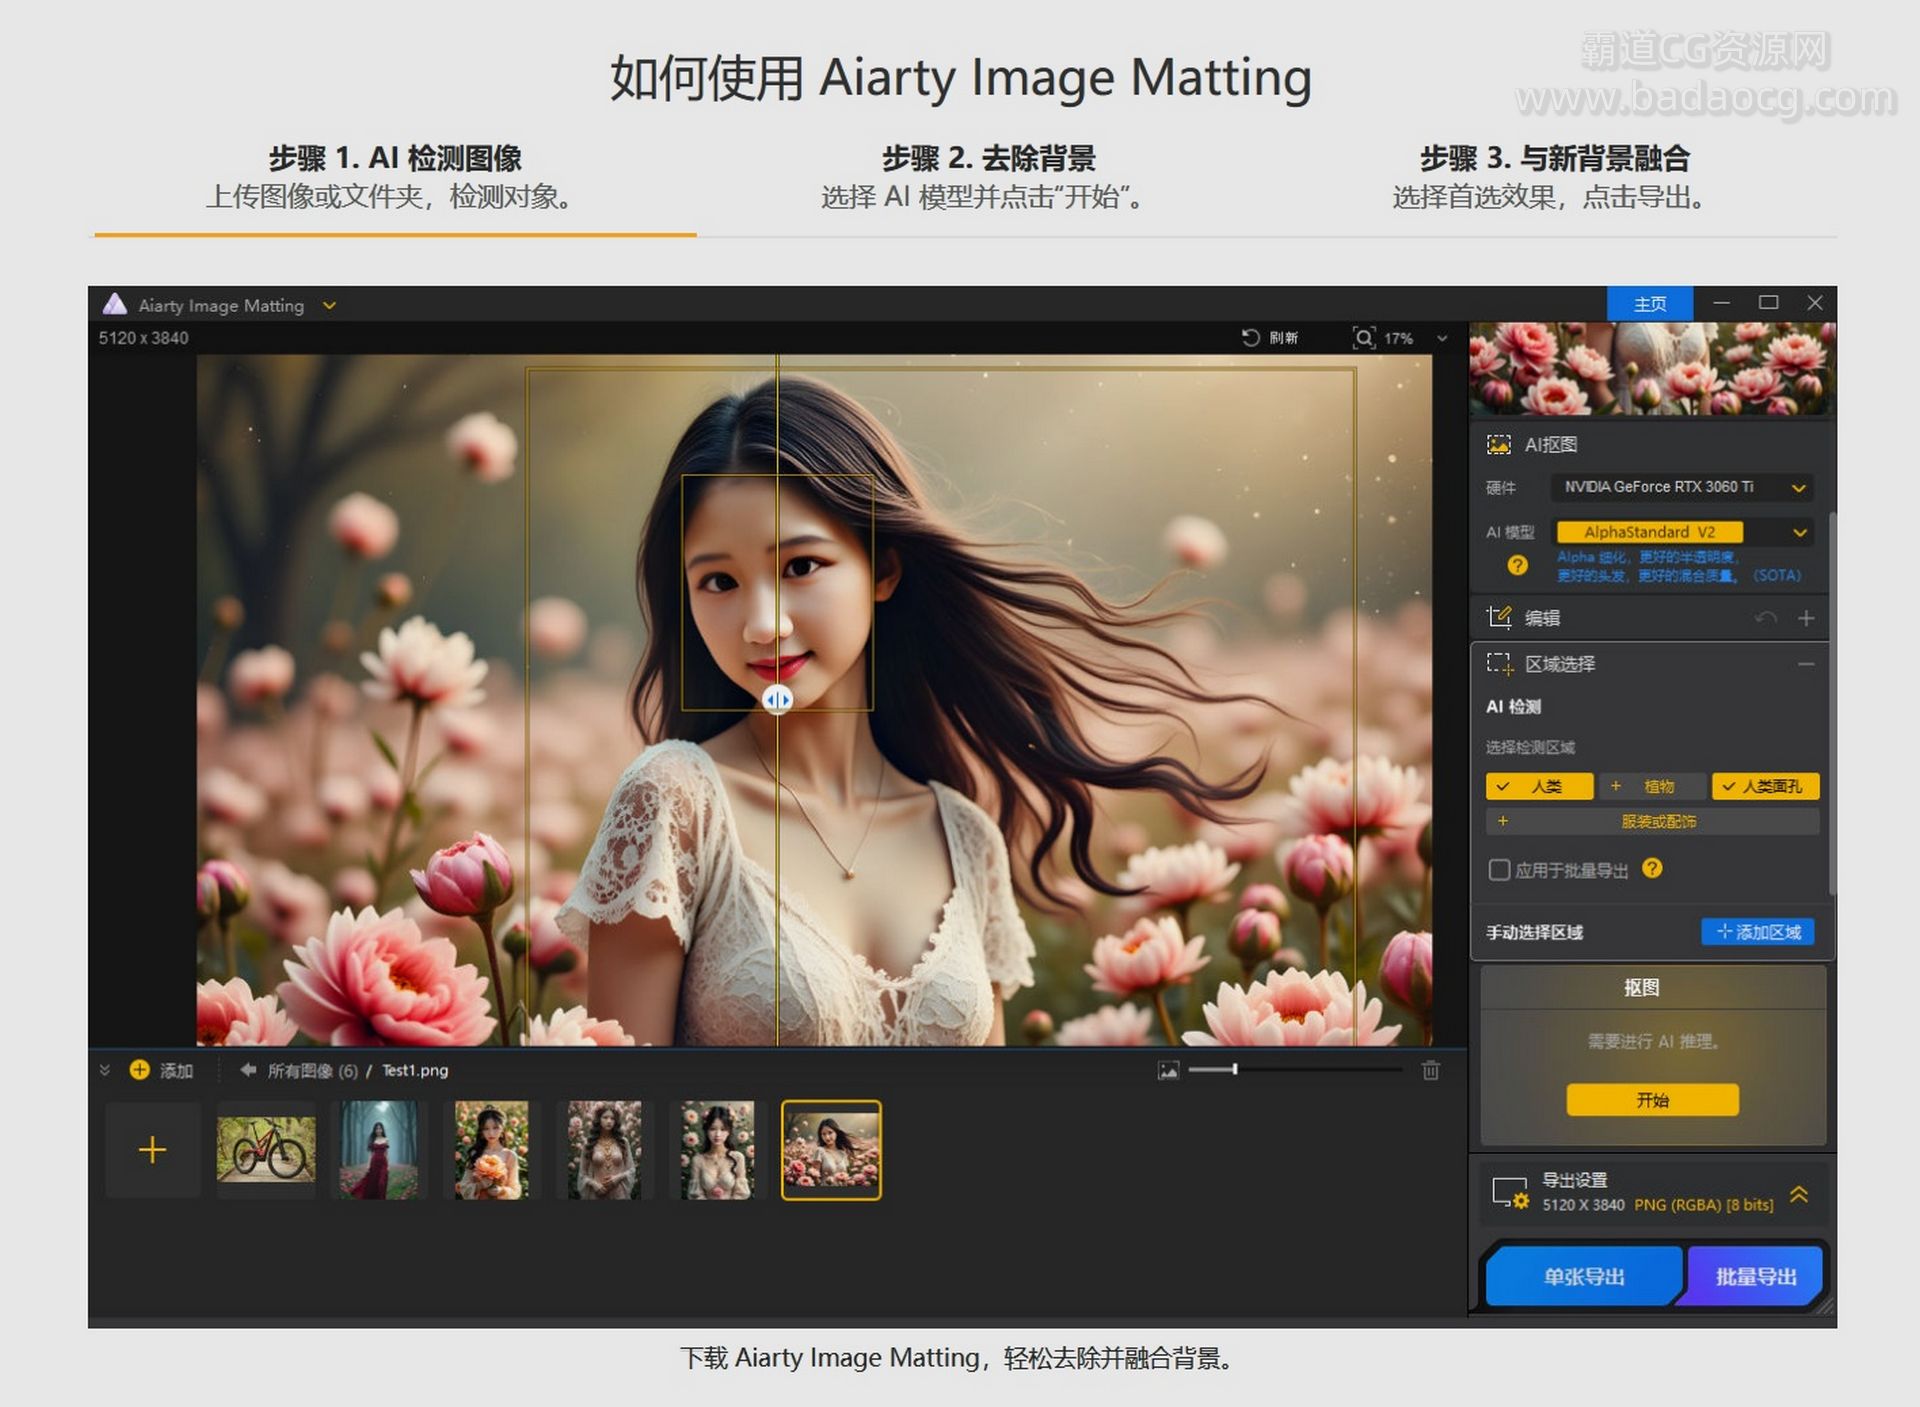The image size is (1920, 1407).
Task: Click the PNG (RGBA) [8 bits] format text
Action: 1704,1205
